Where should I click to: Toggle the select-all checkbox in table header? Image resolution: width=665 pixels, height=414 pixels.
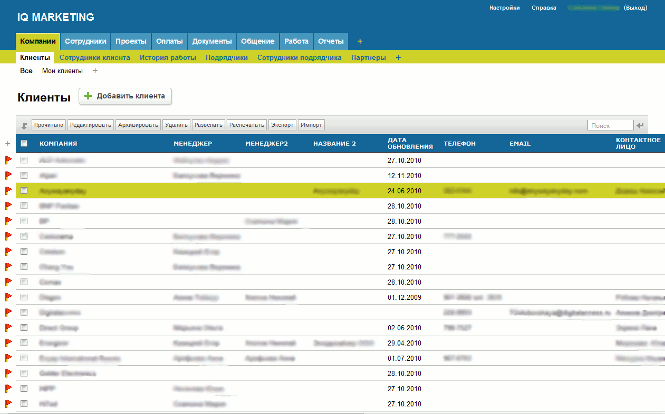coord(24,144)
